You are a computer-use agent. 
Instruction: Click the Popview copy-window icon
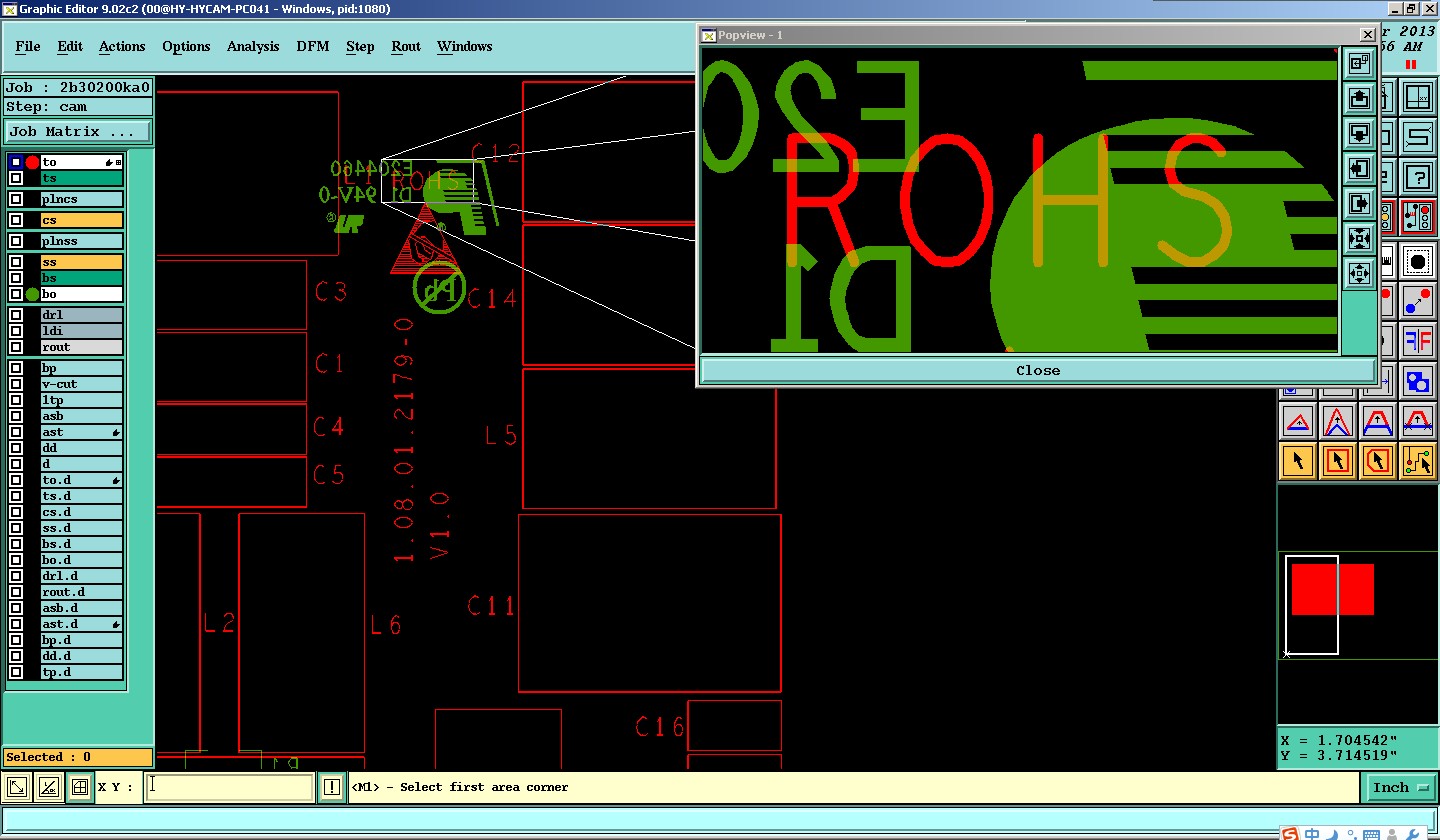click(x=1359, y=64)
